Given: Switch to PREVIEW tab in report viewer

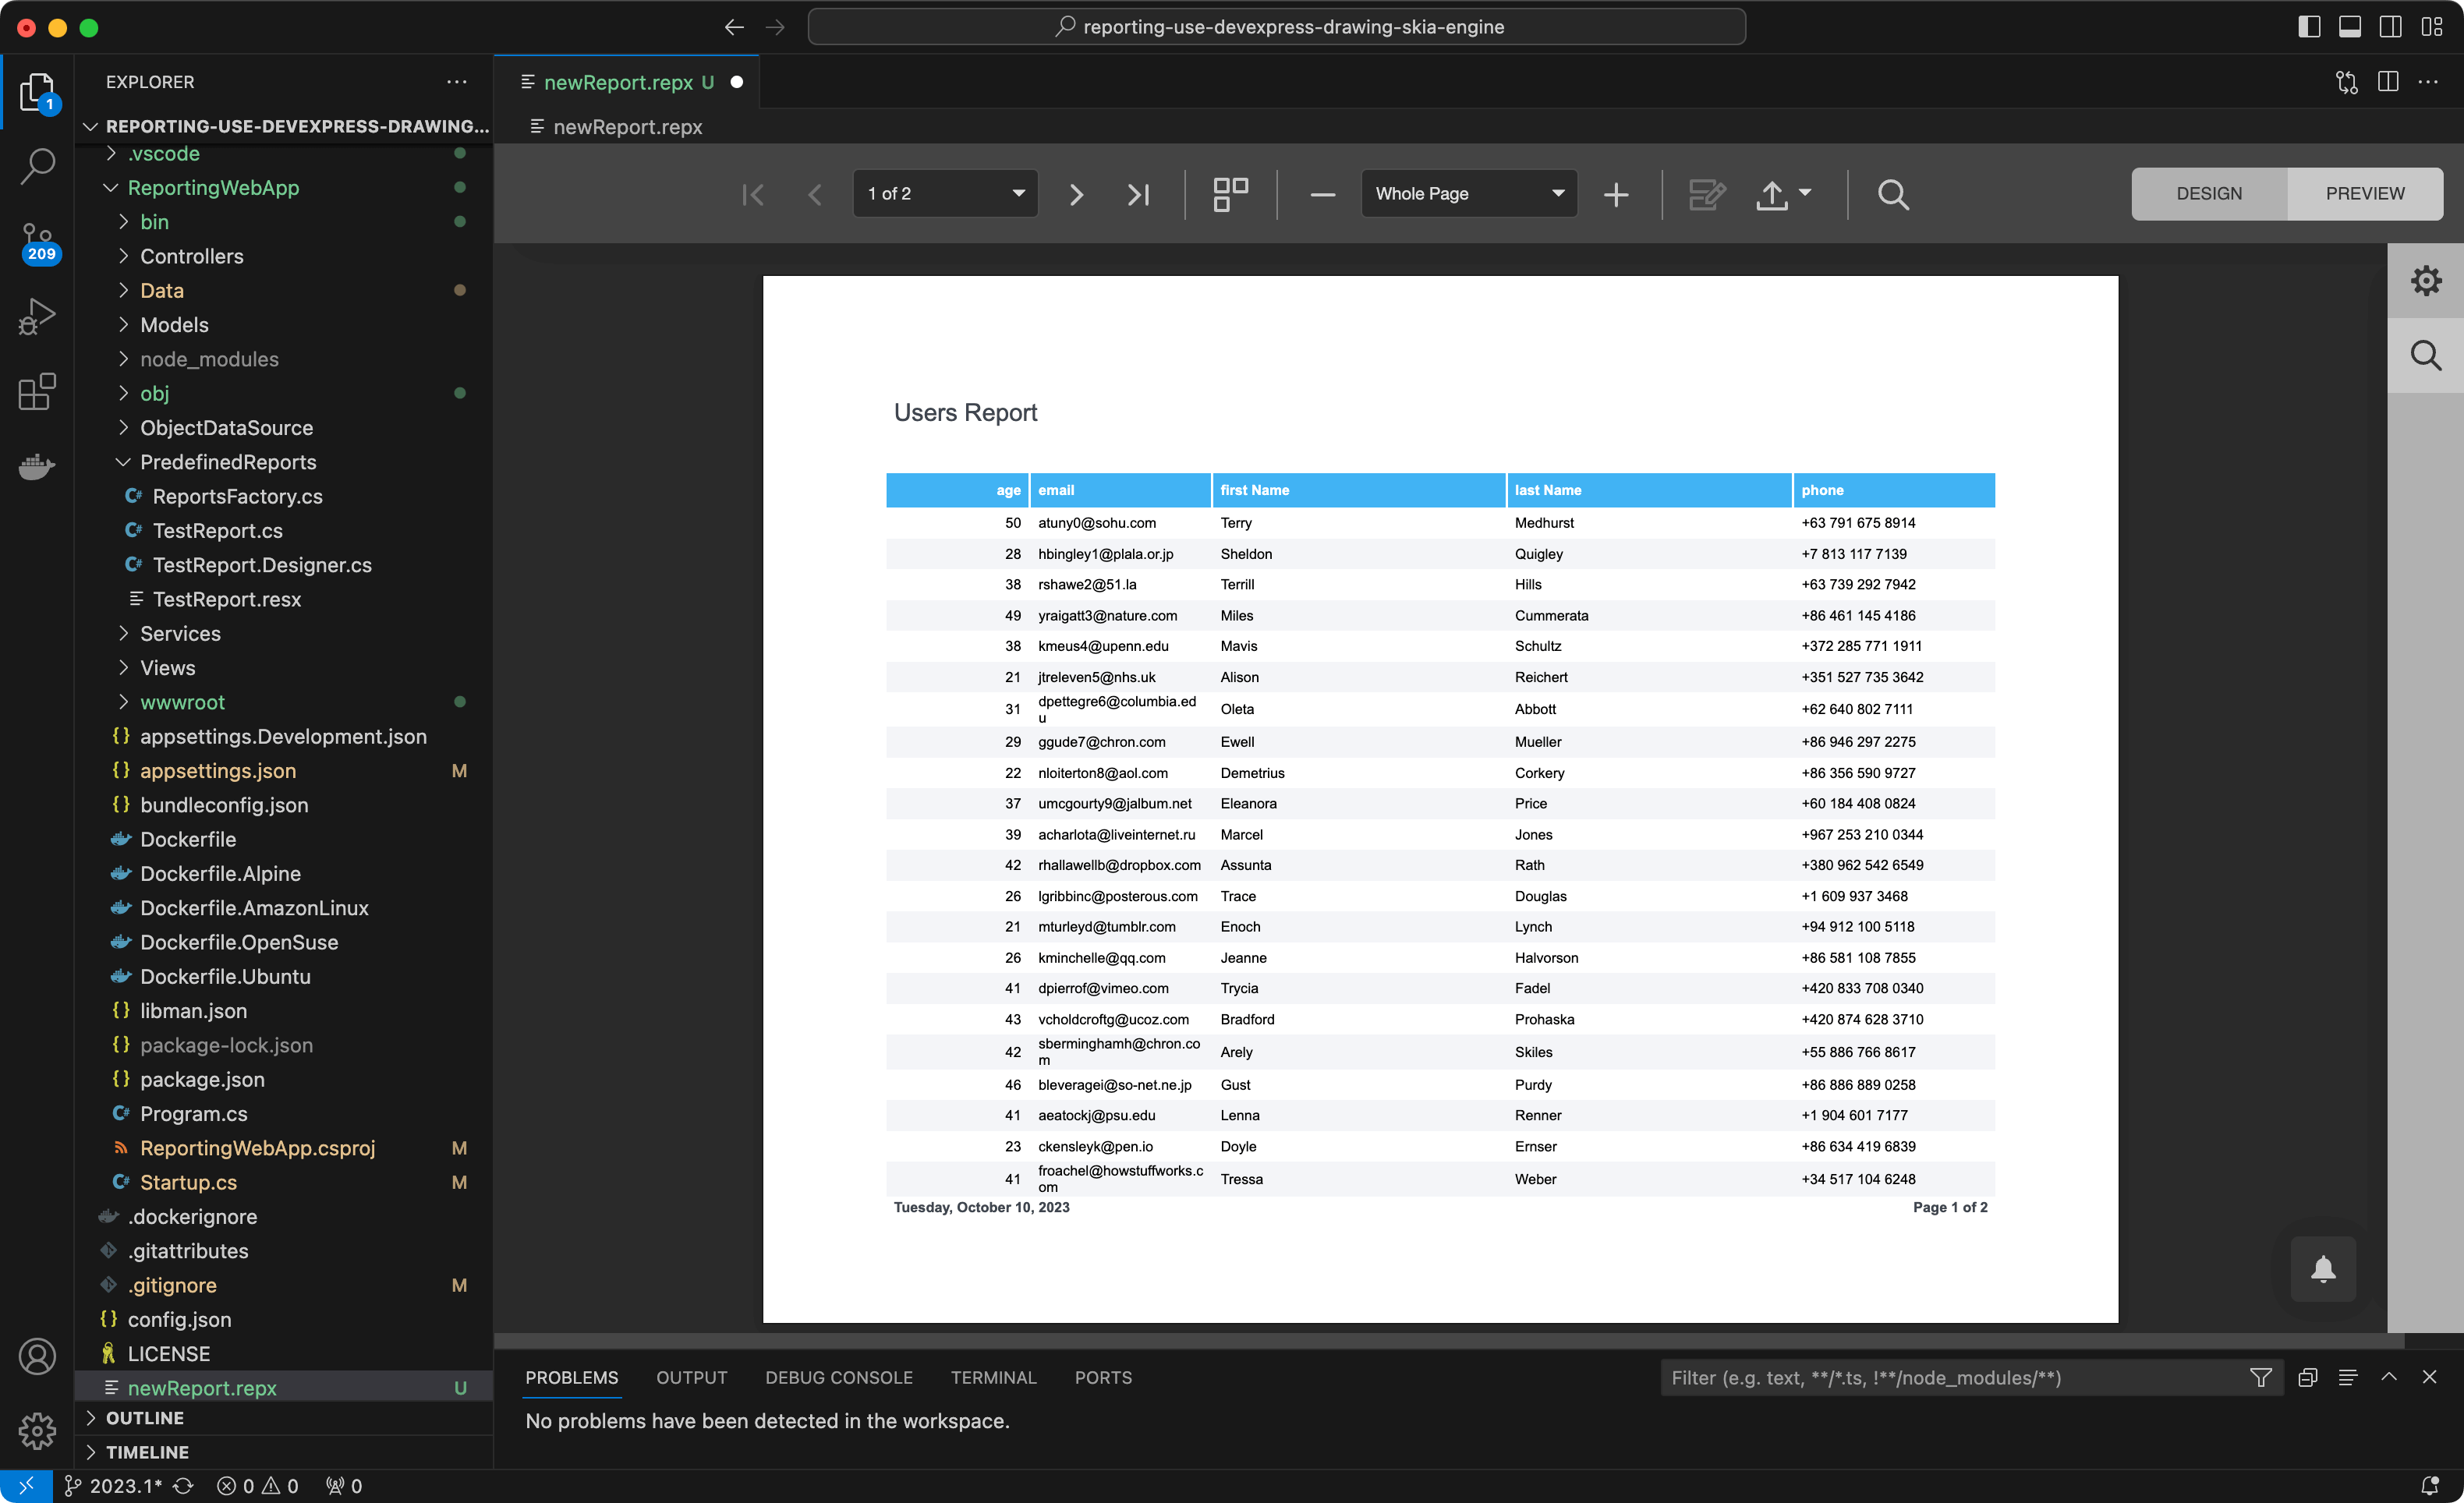Looking at the screenshot, I should click(x=2366, y=193).
